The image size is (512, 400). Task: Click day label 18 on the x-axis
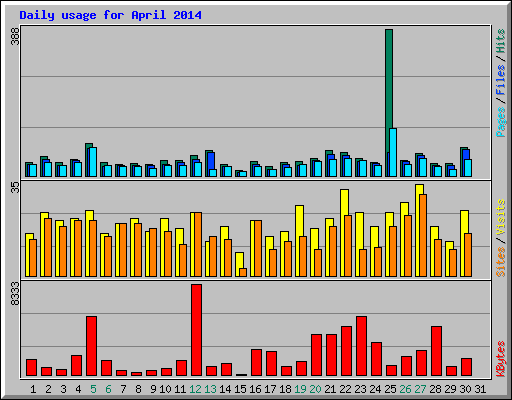pos(285,389)
